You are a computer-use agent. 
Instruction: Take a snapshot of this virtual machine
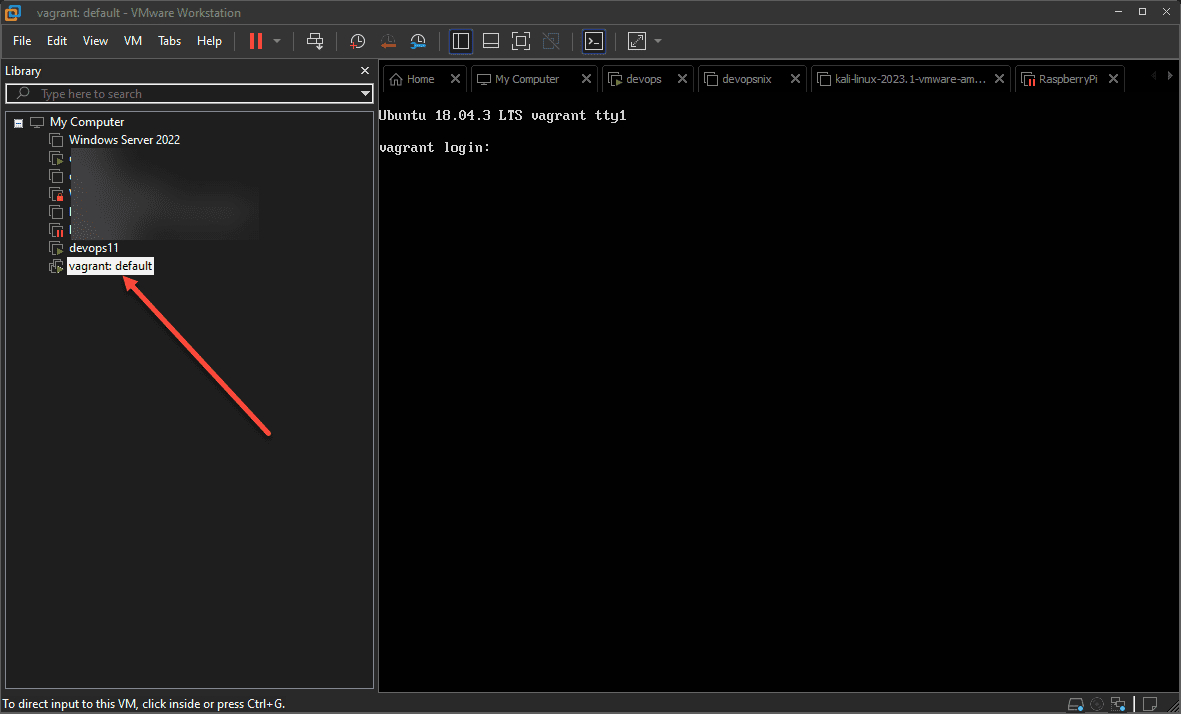click(x=358, y=41)
